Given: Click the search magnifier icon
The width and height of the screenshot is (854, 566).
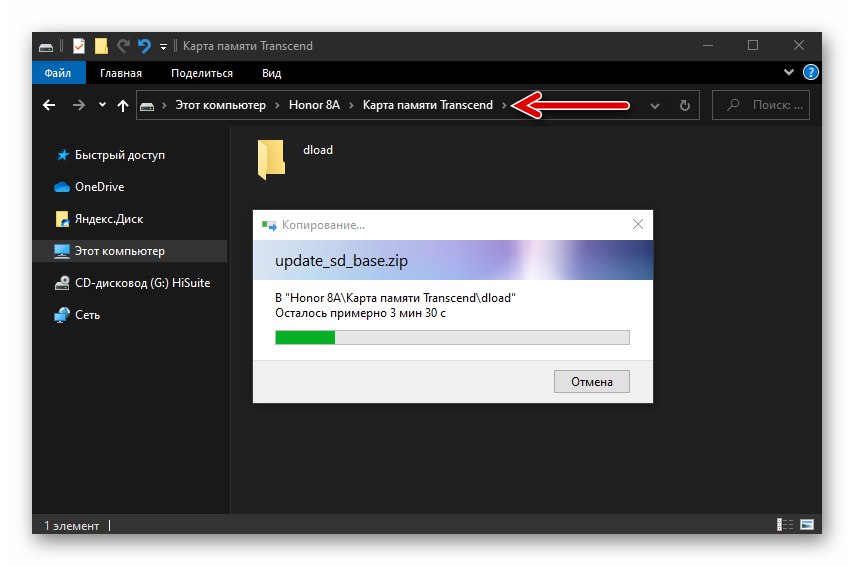Looking at the screenshot, I should [733, 105].
